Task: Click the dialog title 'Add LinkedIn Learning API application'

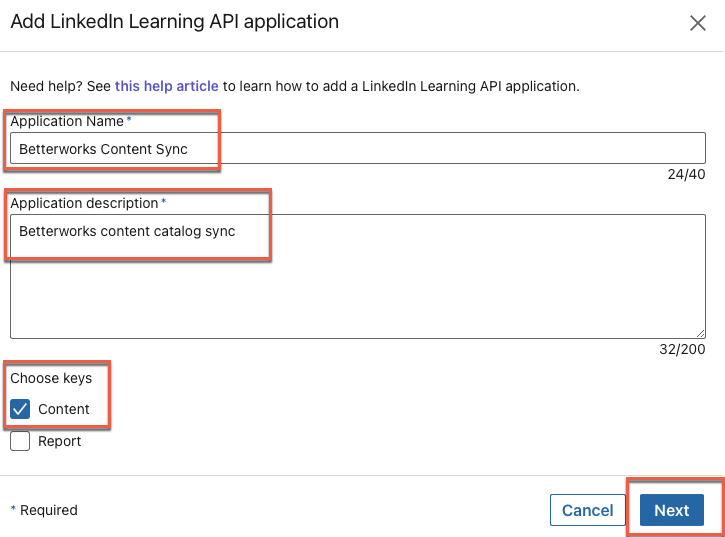Action: [x=175, y=22]
